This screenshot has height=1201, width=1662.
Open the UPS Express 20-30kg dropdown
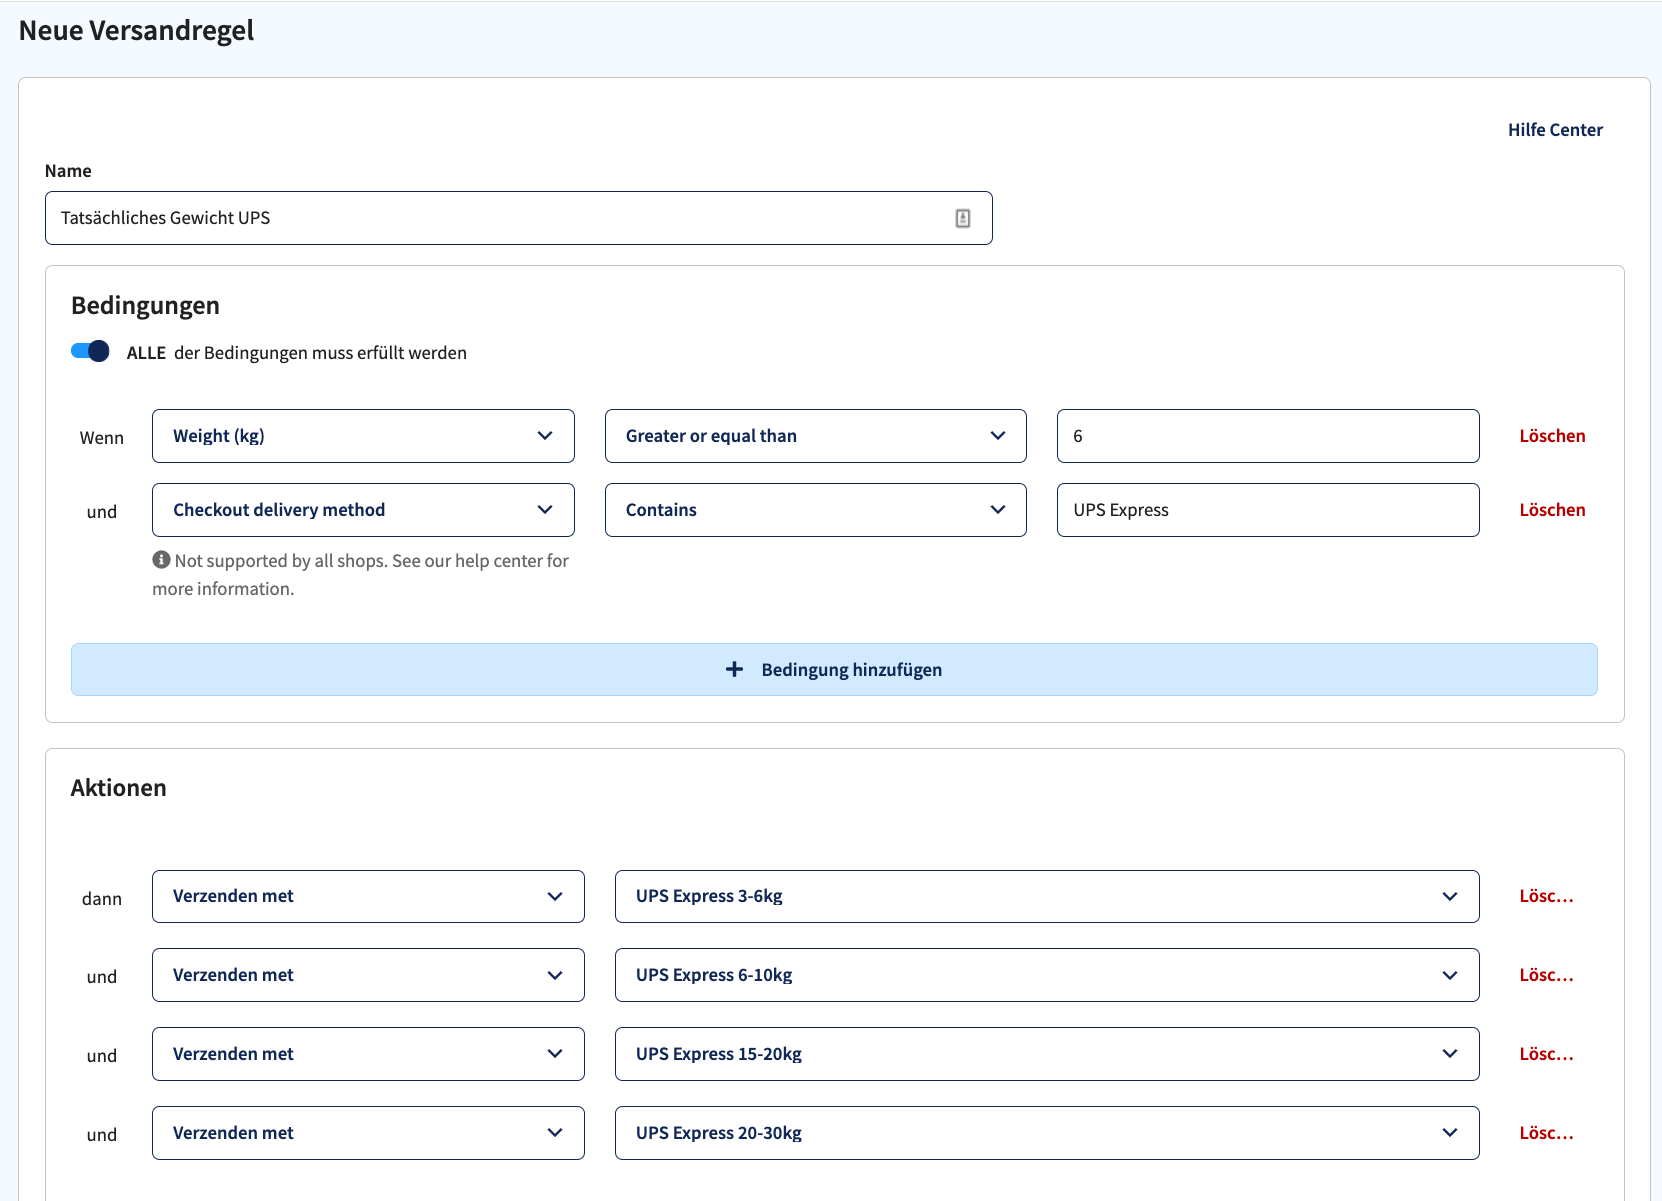(1047, 1133)
